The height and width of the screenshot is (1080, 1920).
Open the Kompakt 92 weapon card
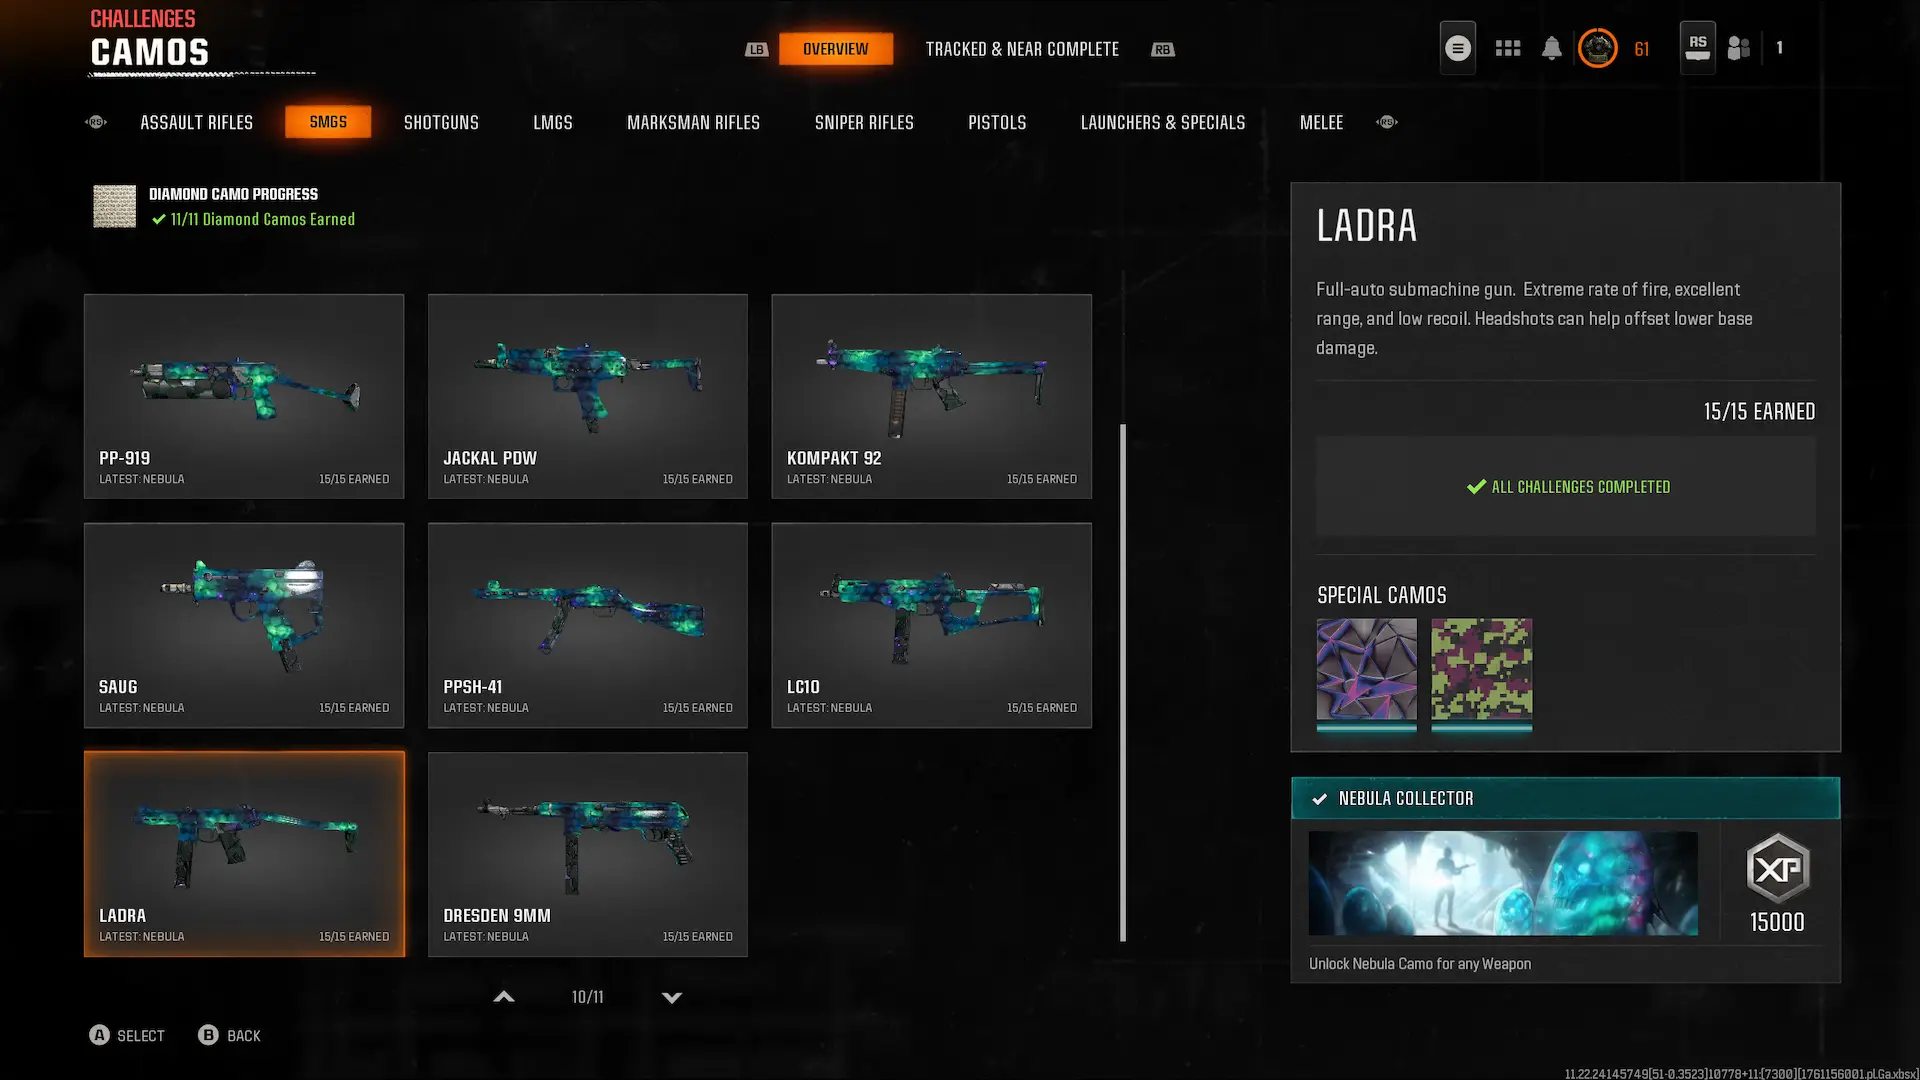[931, 396]
